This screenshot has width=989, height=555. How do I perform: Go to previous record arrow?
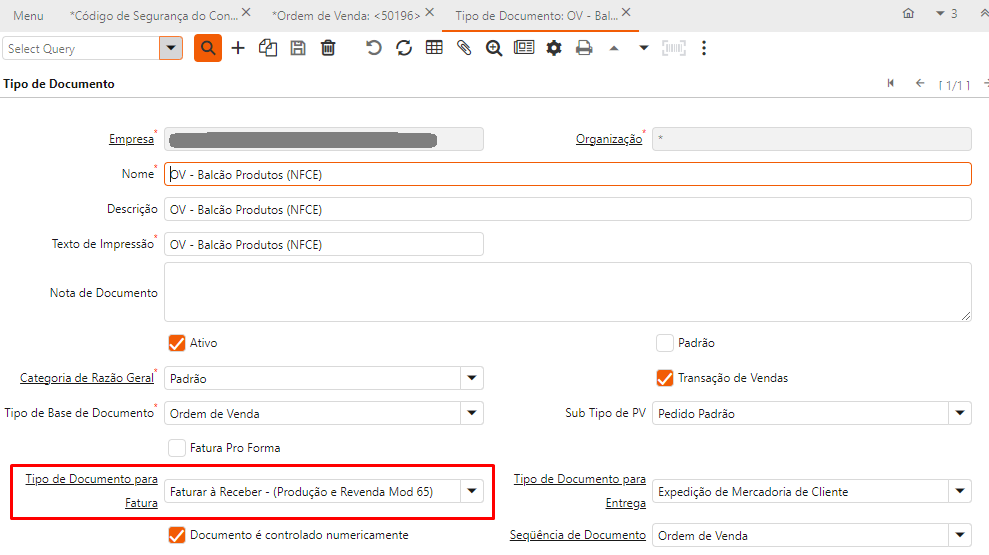tap(920, 83)
